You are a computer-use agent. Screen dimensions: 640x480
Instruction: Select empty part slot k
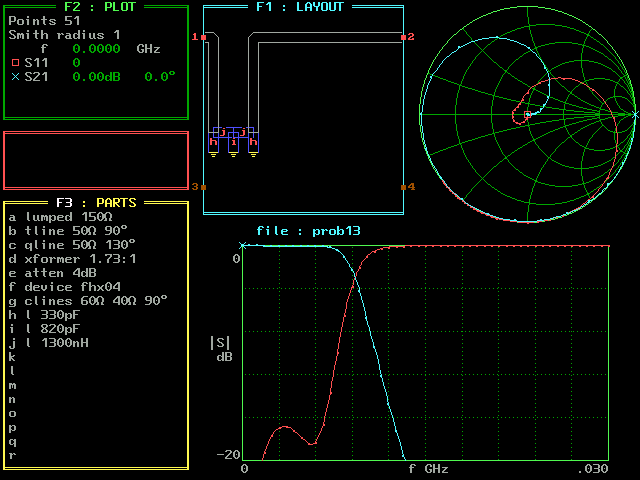pos(12,357)
